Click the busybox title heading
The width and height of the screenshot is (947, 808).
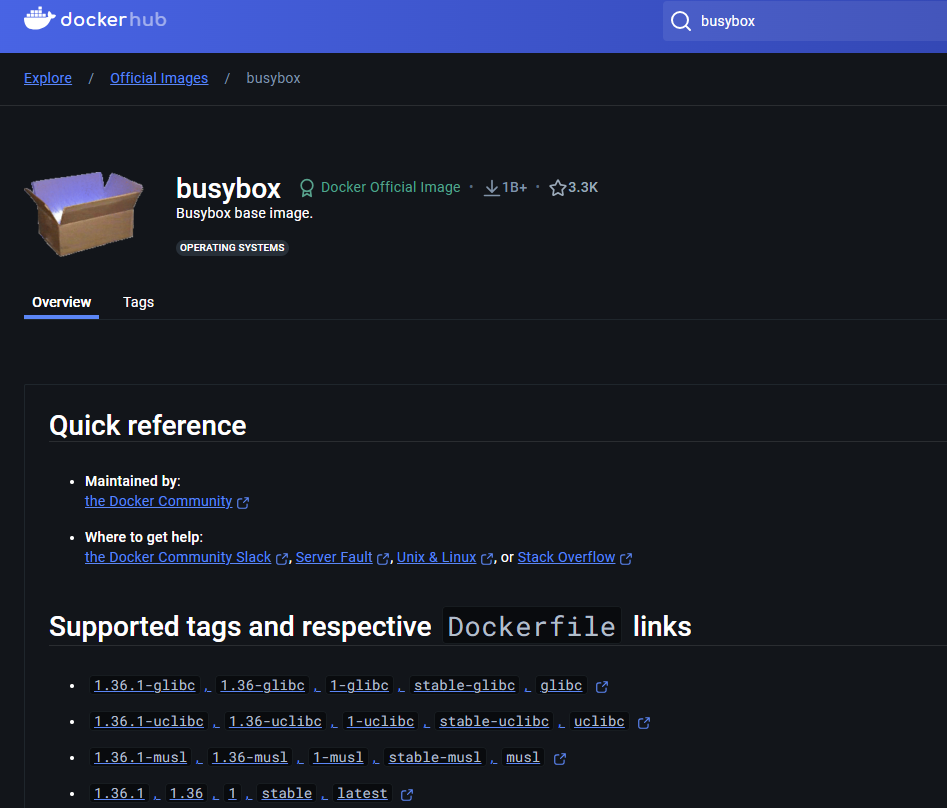tap(228, 188)
